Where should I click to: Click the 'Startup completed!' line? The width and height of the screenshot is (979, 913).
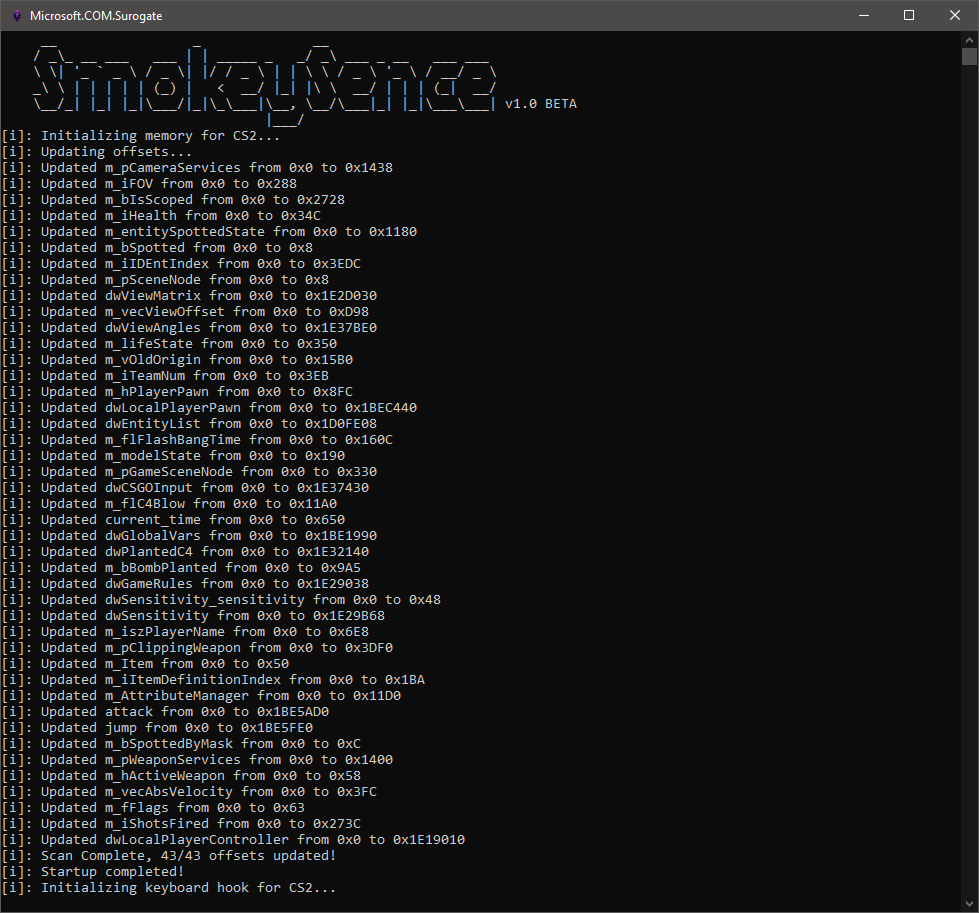pyautogui.click(x=93, y=872)
